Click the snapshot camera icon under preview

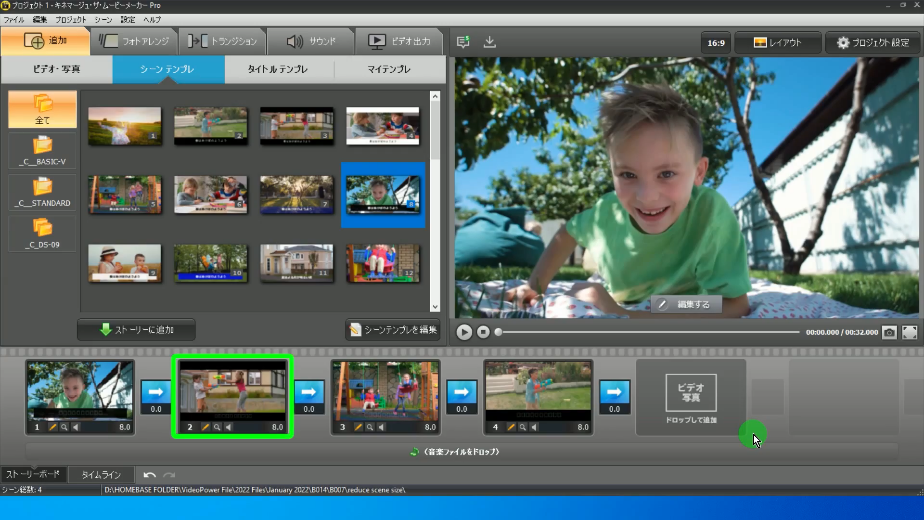[x=889, y=332]
